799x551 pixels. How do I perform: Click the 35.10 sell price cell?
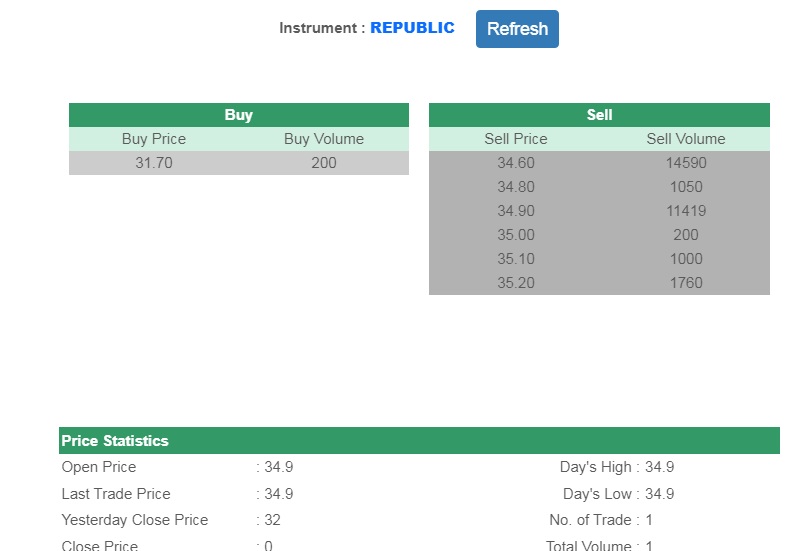click(x=516, y=259)
